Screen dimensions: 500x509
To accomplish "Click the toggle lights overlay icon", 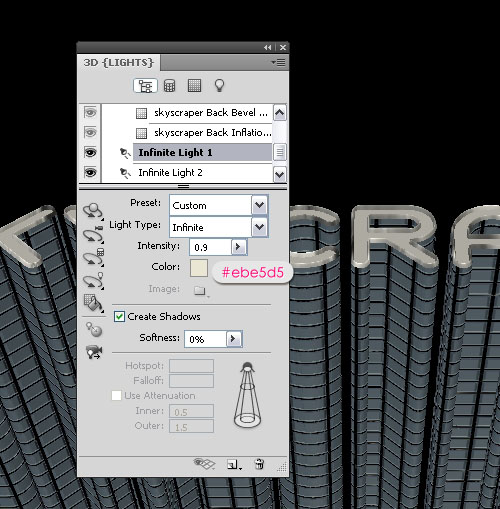I will pos(204,463).
